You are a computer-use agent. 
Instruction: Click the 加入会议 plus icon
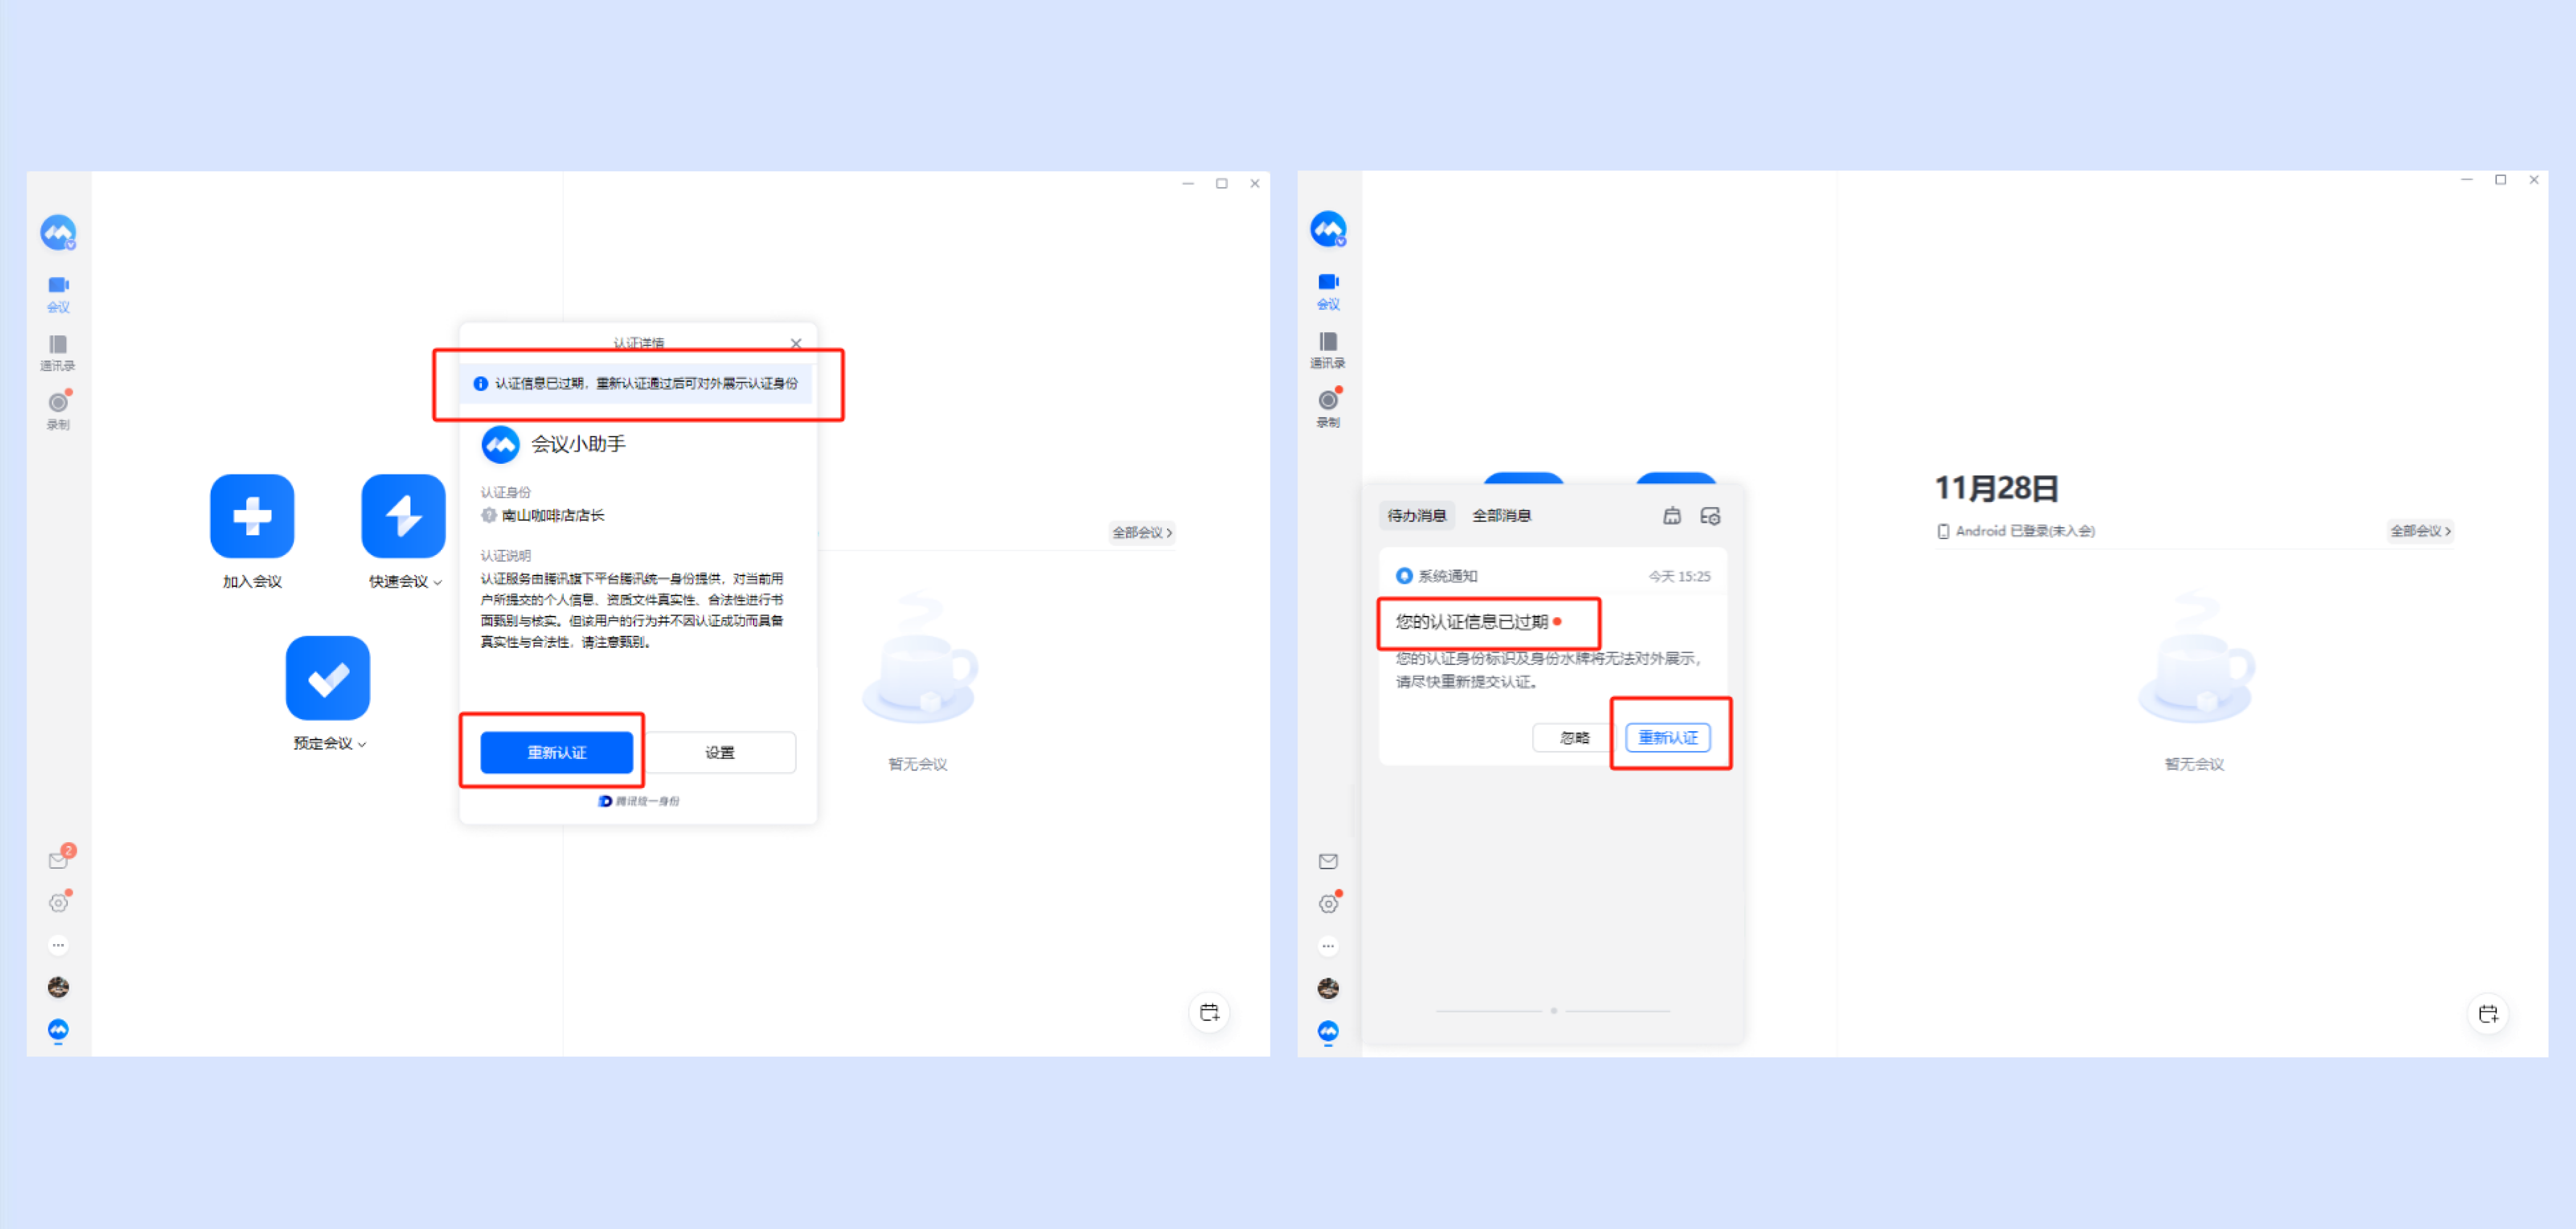click(x=252, y=516)
